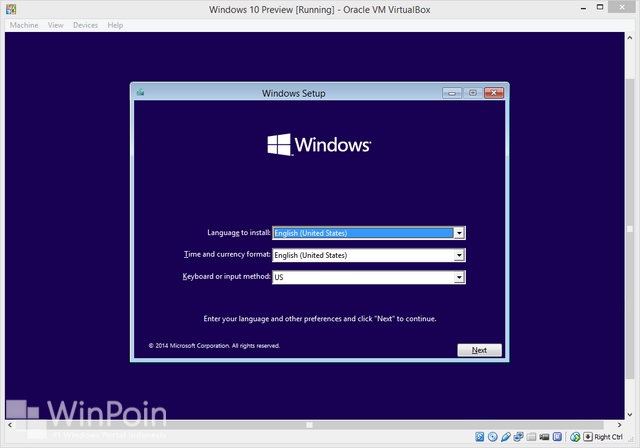This screenshot has height=448, width=640.
Task: Click the Next button in Windows Setup
Action: pos(479,350)
